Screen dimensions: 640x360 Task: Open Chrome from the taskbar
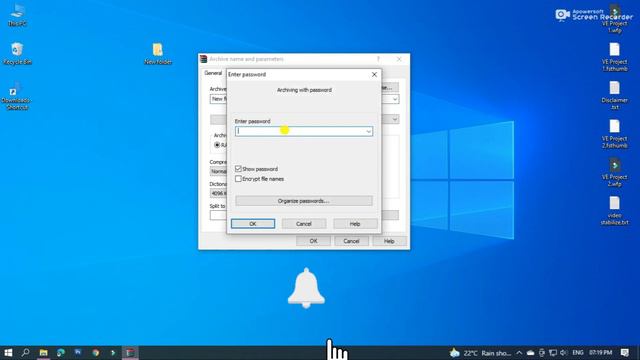point(96,353)
